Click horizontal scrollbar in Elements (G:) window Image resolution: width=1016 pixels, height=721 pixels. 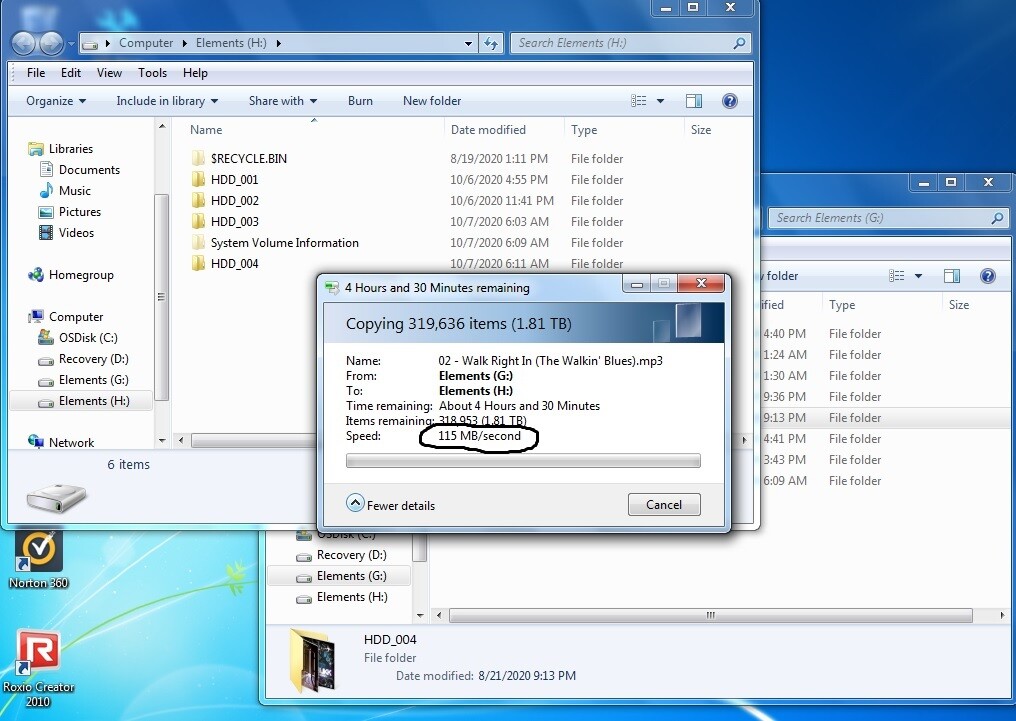click(710, 615)
